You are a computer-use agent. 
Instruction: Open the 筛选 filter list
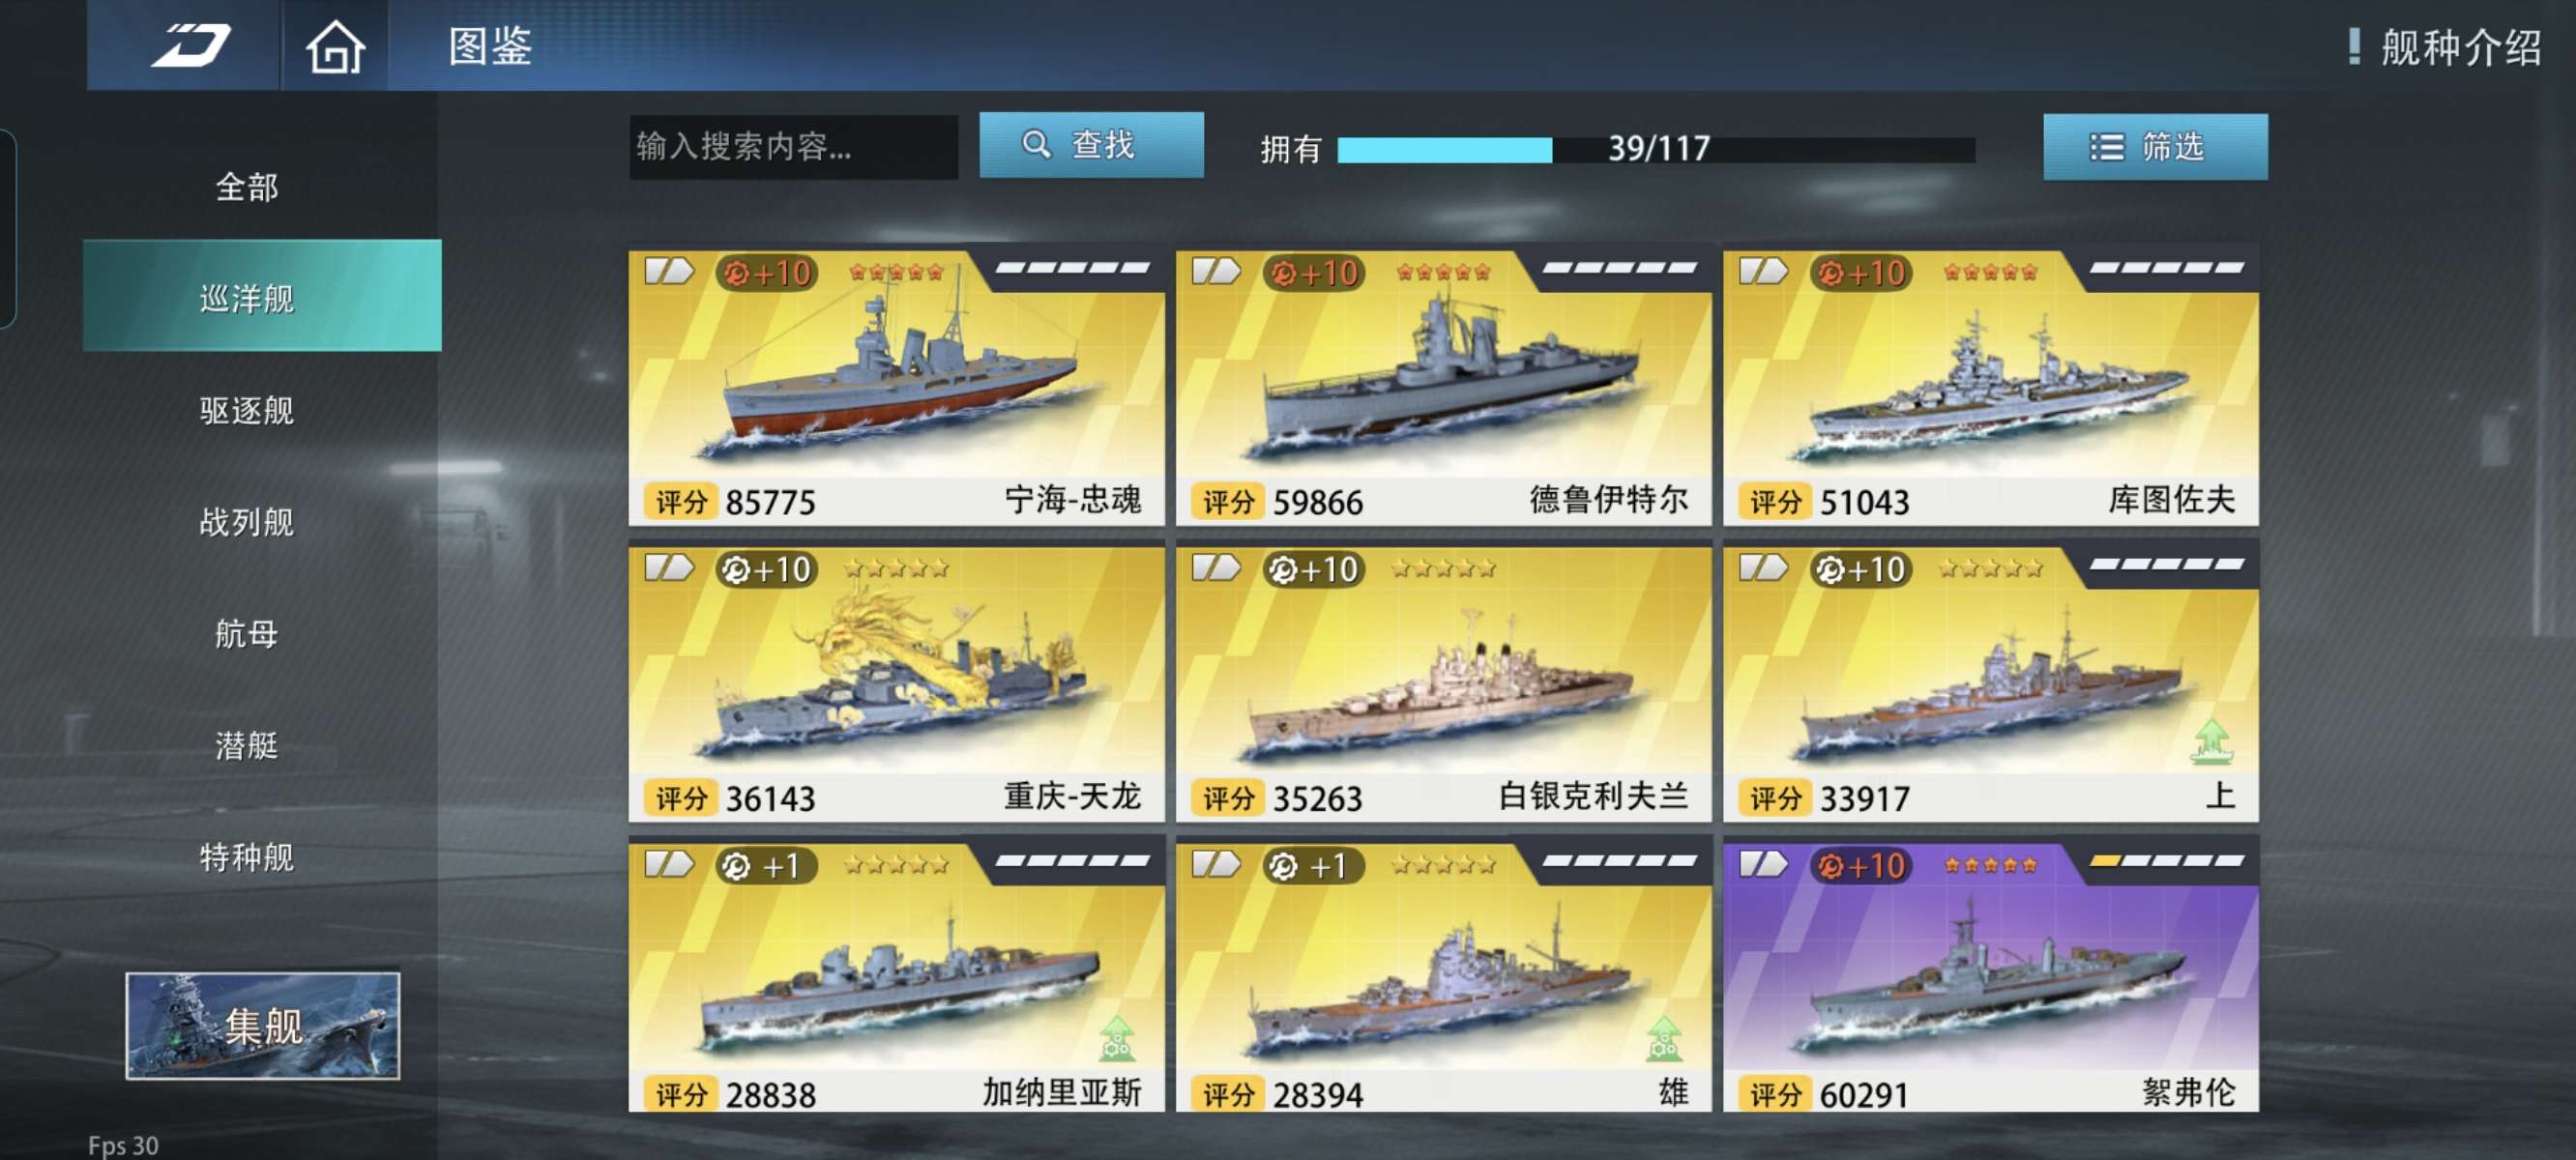[2155, 147]
